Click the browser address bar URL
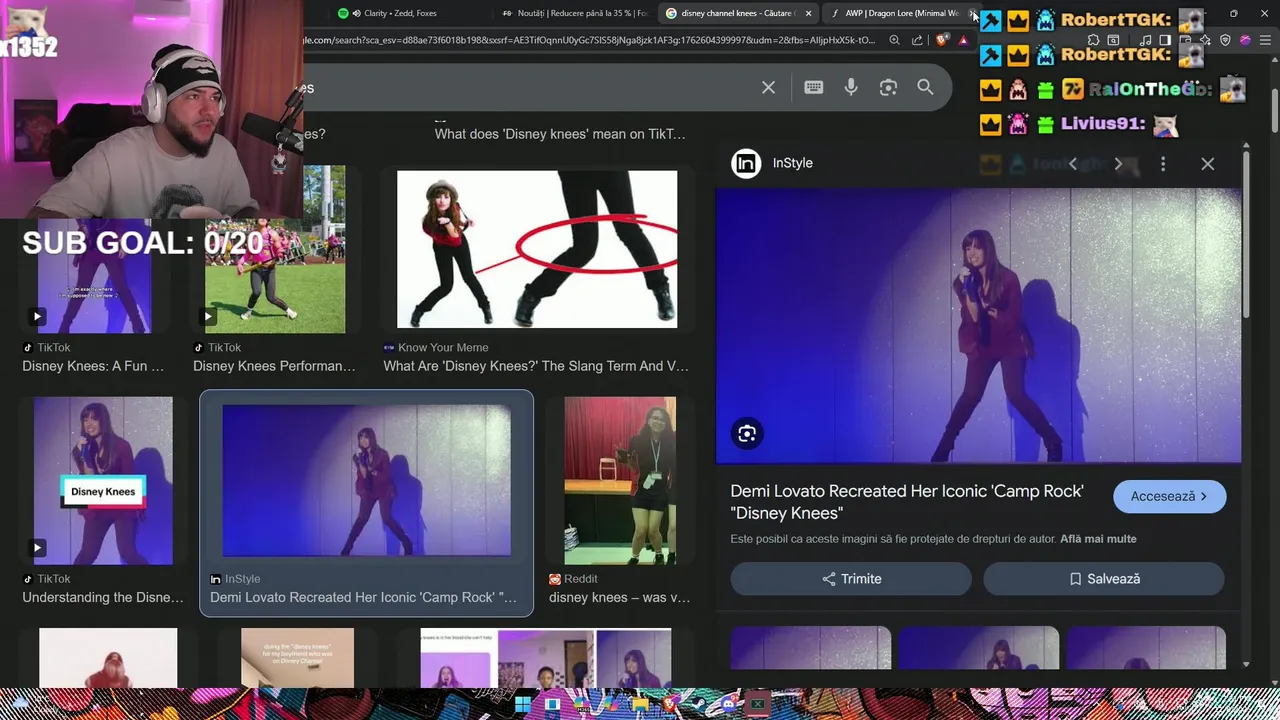Image resolution: width=1280 pixels, height=720 pixels. click(588, 40)
